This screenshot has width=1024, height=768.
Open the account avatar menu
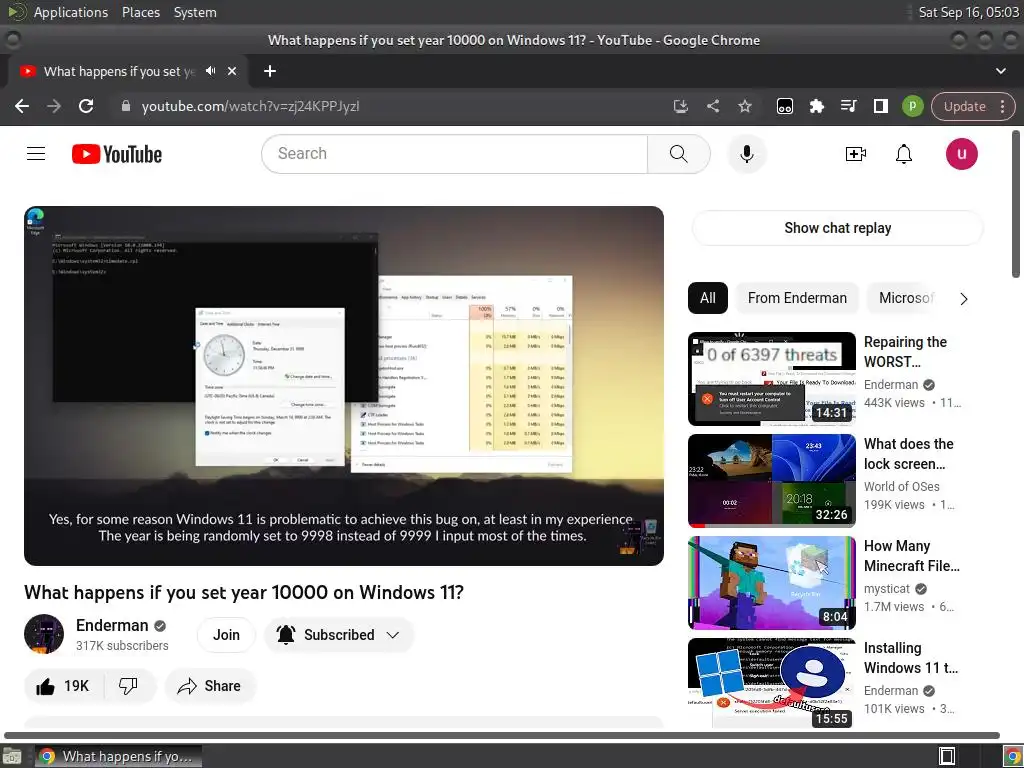[961, 154]
